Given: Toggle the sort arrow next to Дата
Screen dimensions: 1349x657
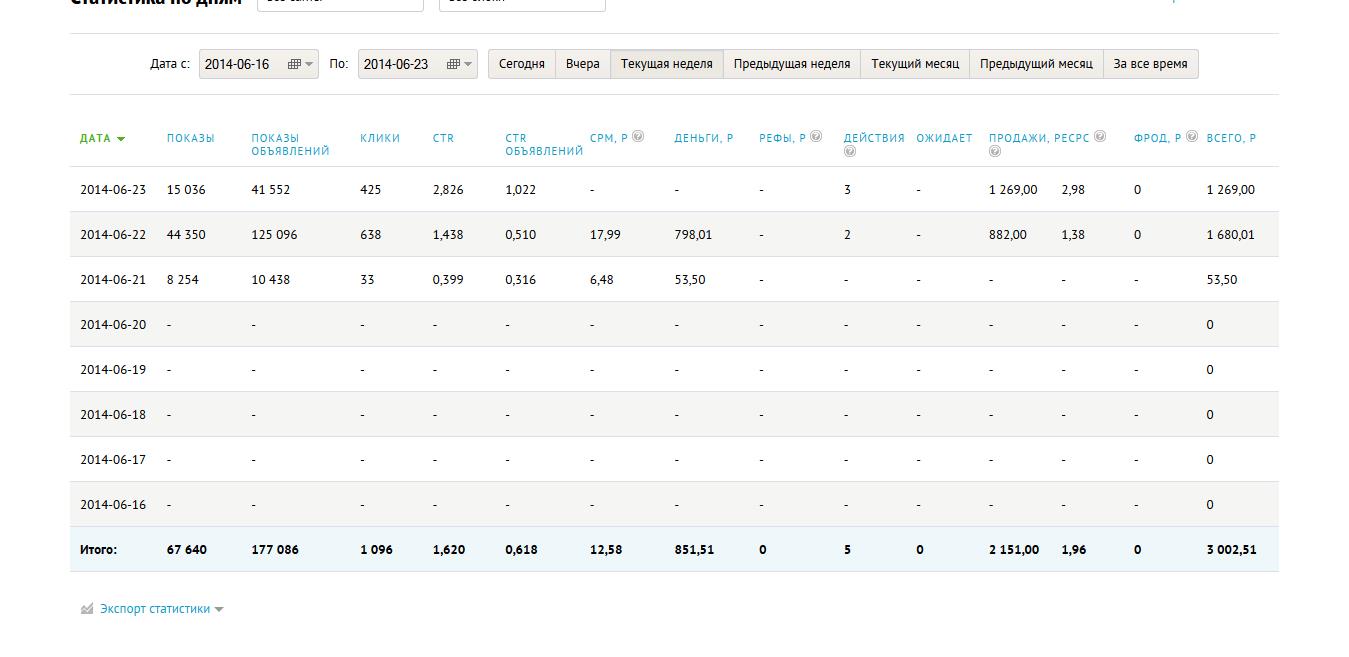Looking at the screenshot, I should tap(121, 139).
